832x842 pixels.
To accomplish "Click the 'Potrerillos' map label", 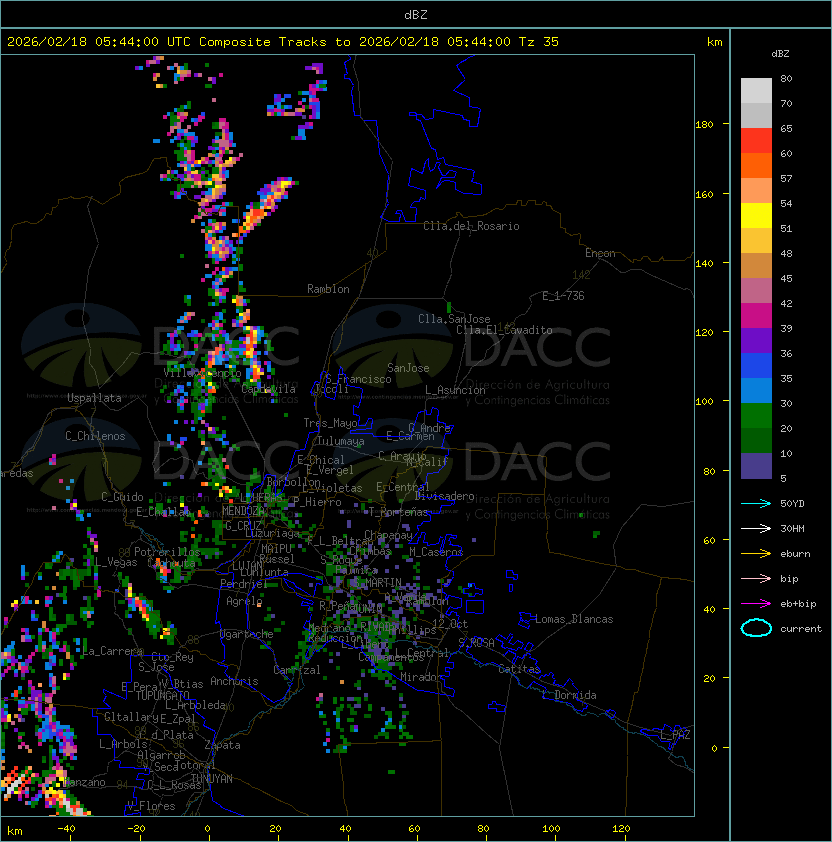I will (x=167, y=552).
